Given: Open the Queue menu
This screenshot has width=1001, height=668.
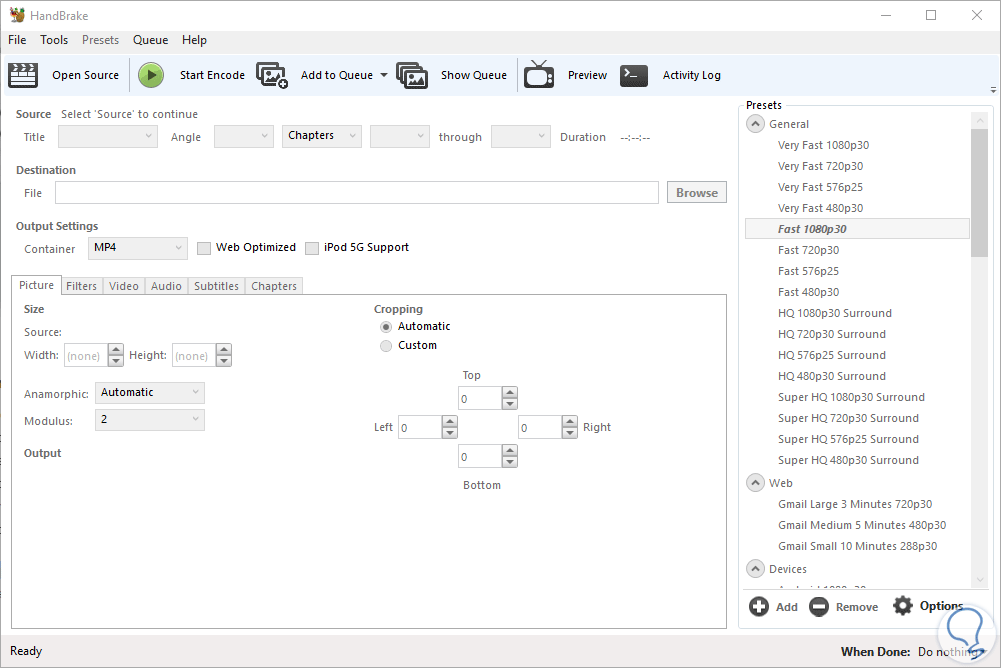Looking at the screenshot, I should click(x=151, y=40).
